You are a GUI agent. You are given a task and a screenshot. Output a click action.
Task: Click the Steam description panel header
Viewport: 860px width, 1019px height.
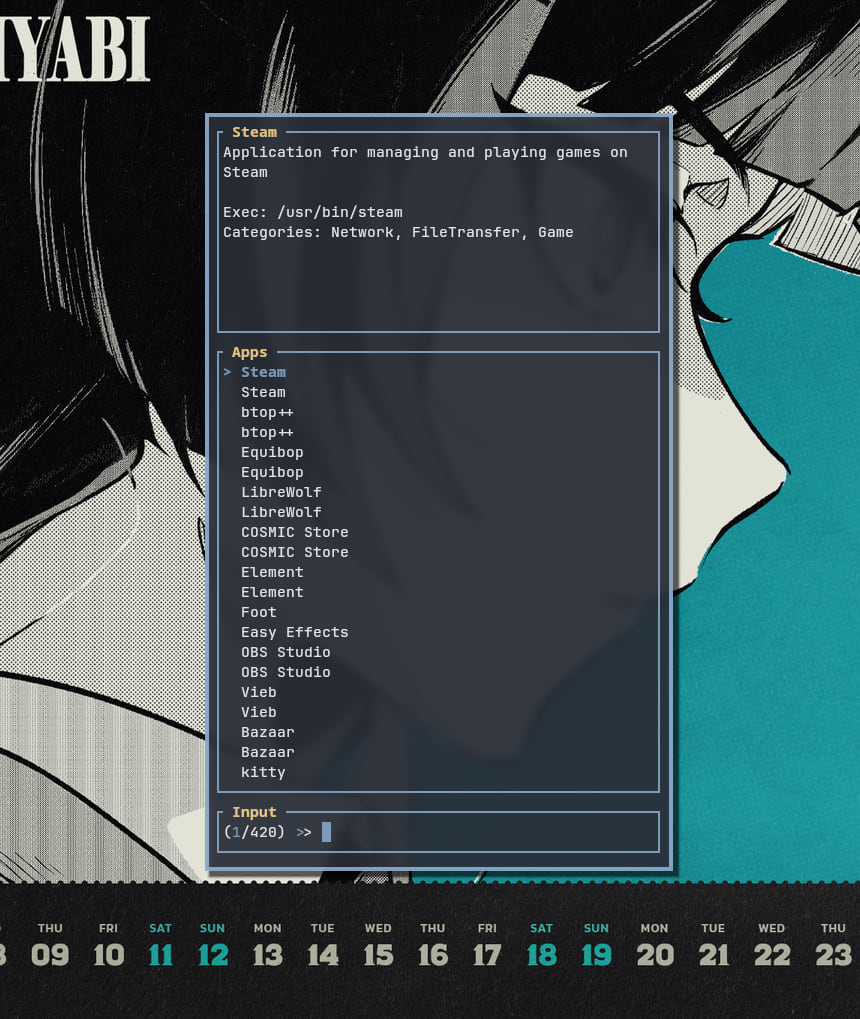tap(253, 131)
